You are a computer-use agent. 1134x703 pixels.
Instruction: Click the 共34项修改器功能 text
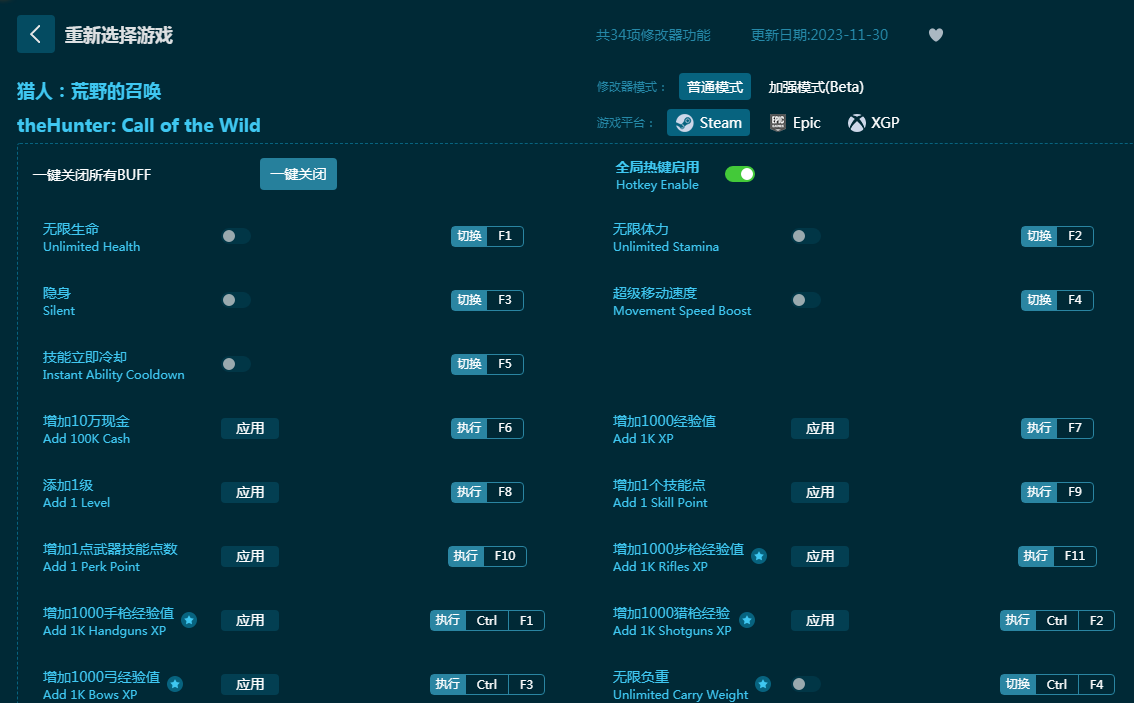[653, 35]
